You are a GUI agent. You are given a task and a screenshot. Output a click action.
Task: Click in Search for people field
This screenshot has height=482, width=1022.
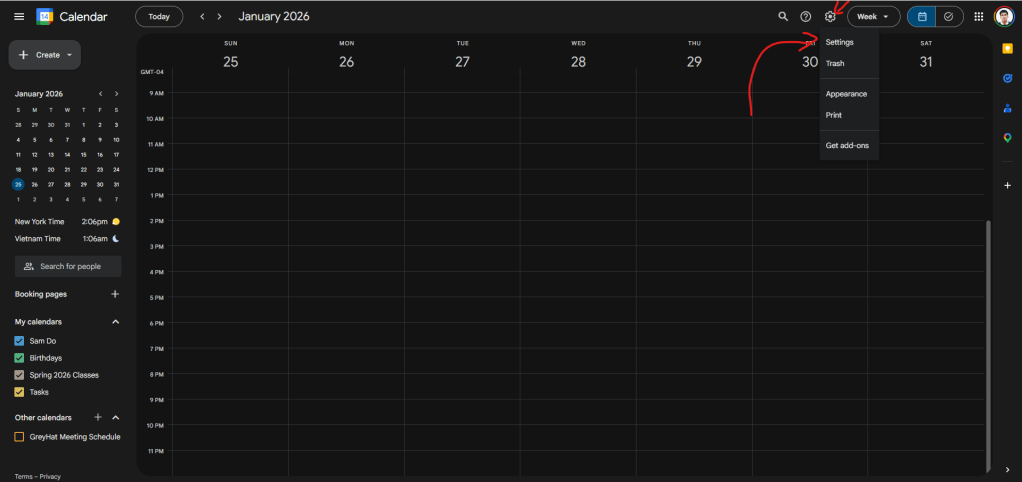pos(68,266)
